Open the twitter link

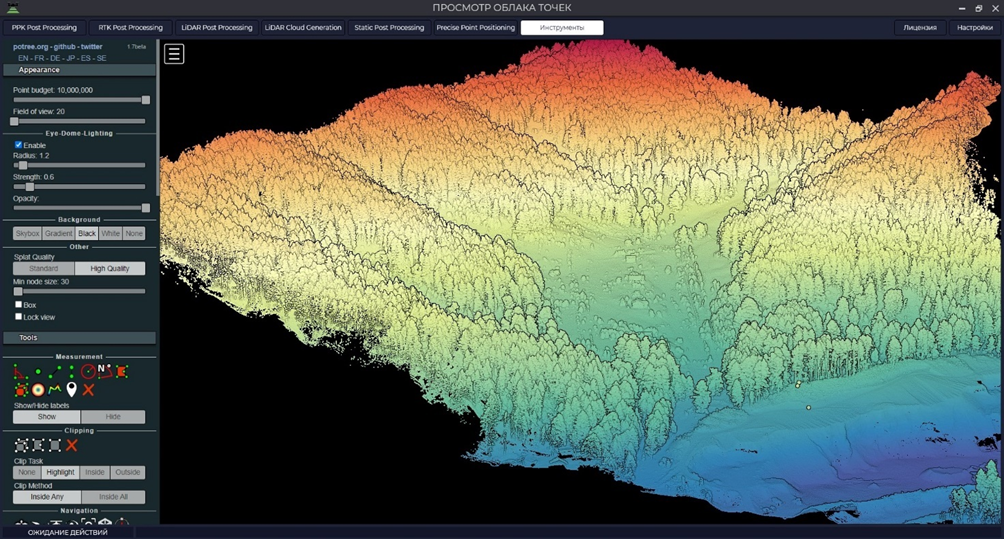[92, 47]
